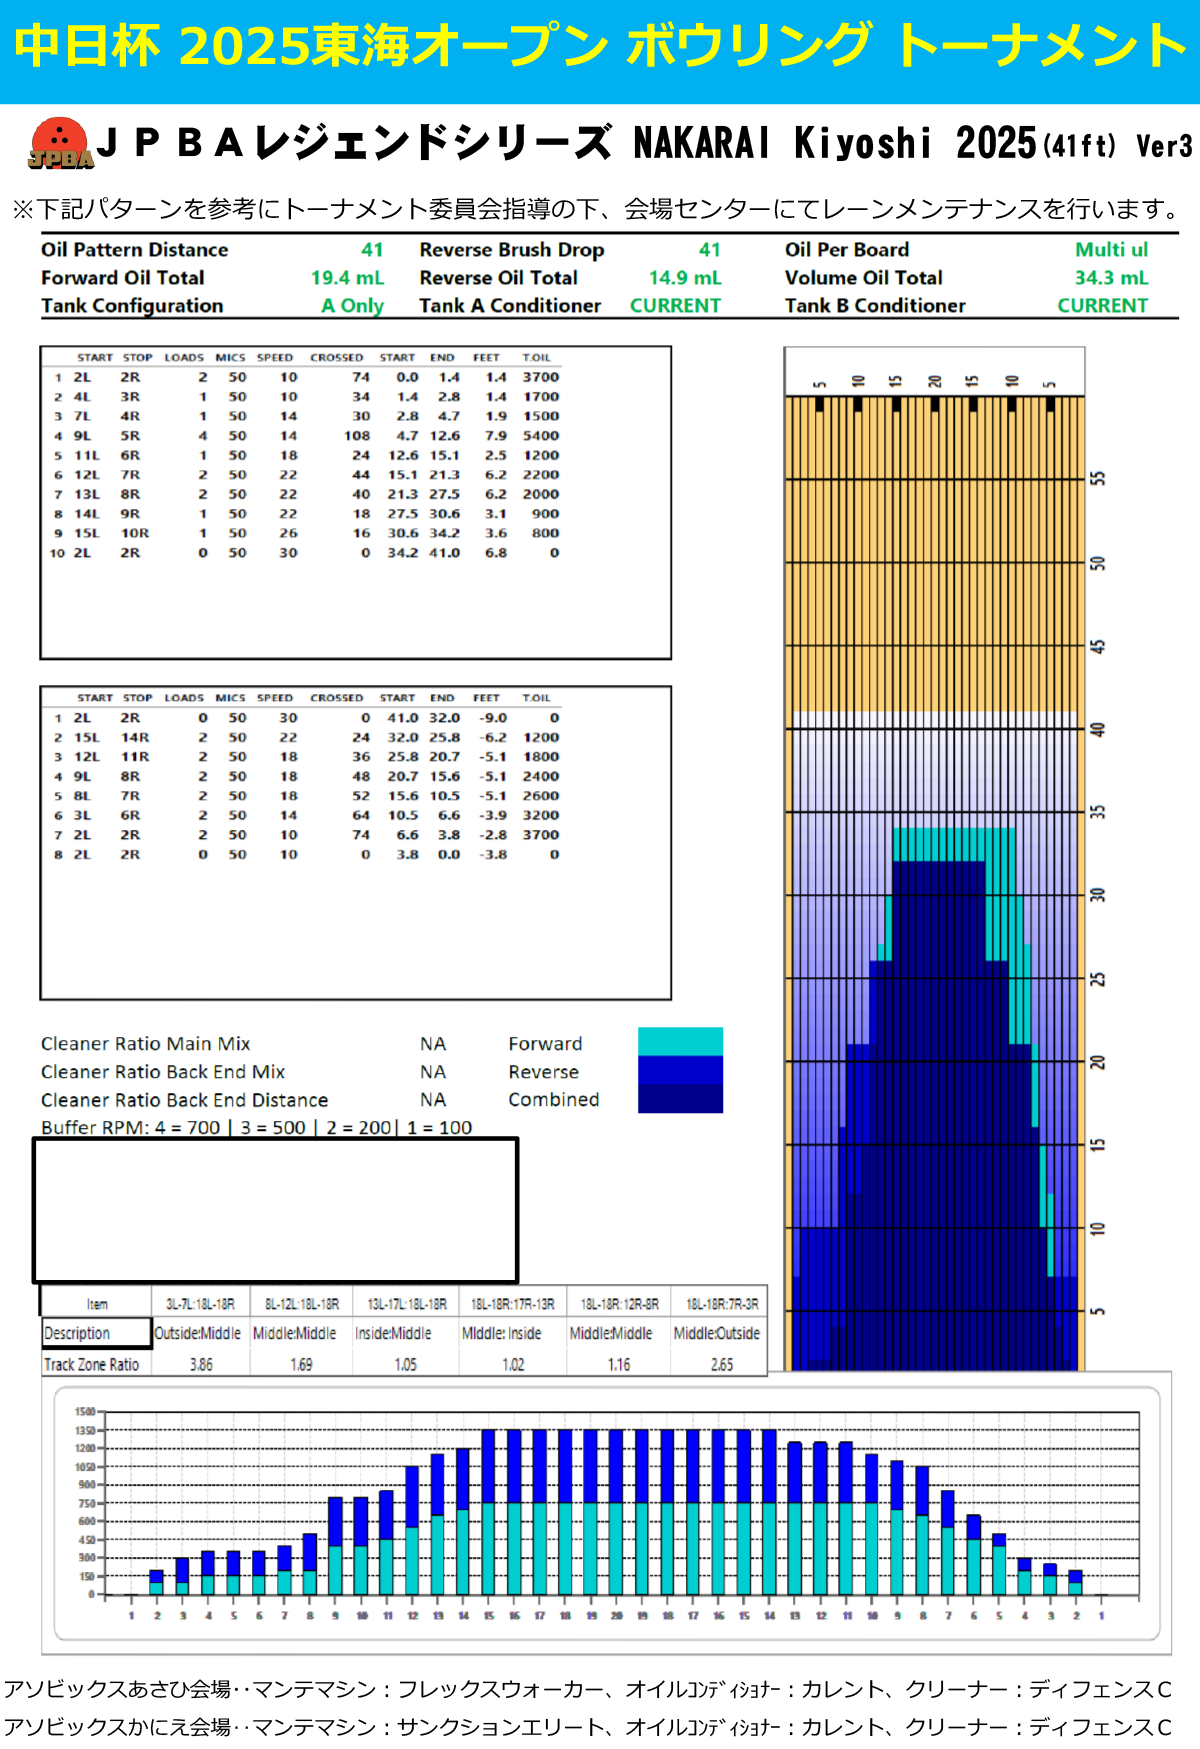Click the 'Tank B Conditioner' label
1200x1749 pixels.
click(x=875, y=306)
